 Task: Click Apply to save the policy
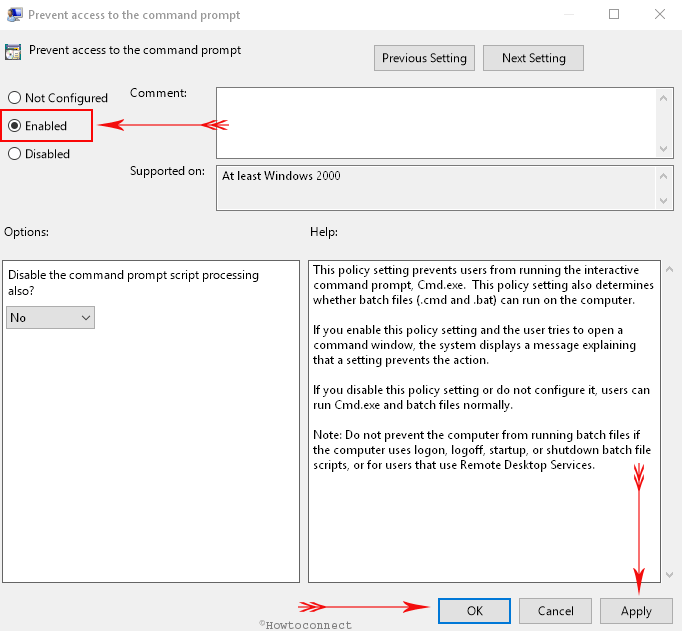pos(636,611)
